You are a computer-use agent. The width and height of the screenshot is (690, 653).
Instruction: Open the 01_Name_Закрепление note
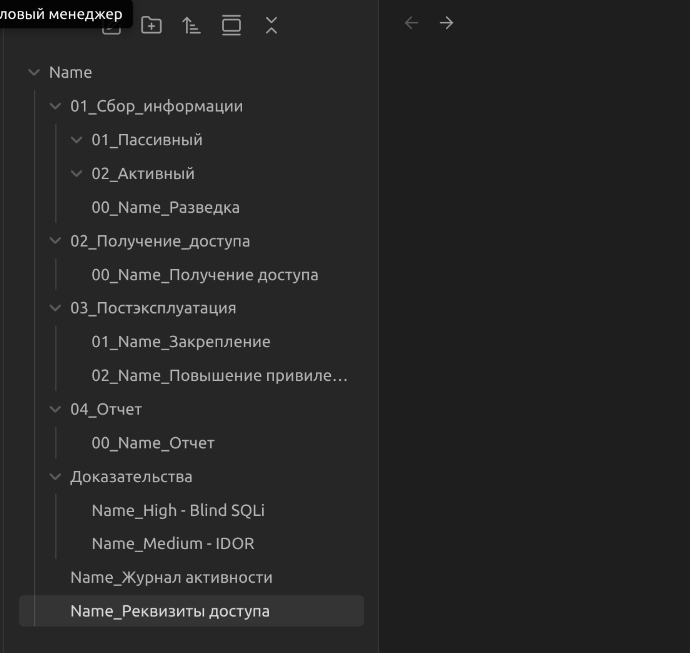[x=181, y=342]
